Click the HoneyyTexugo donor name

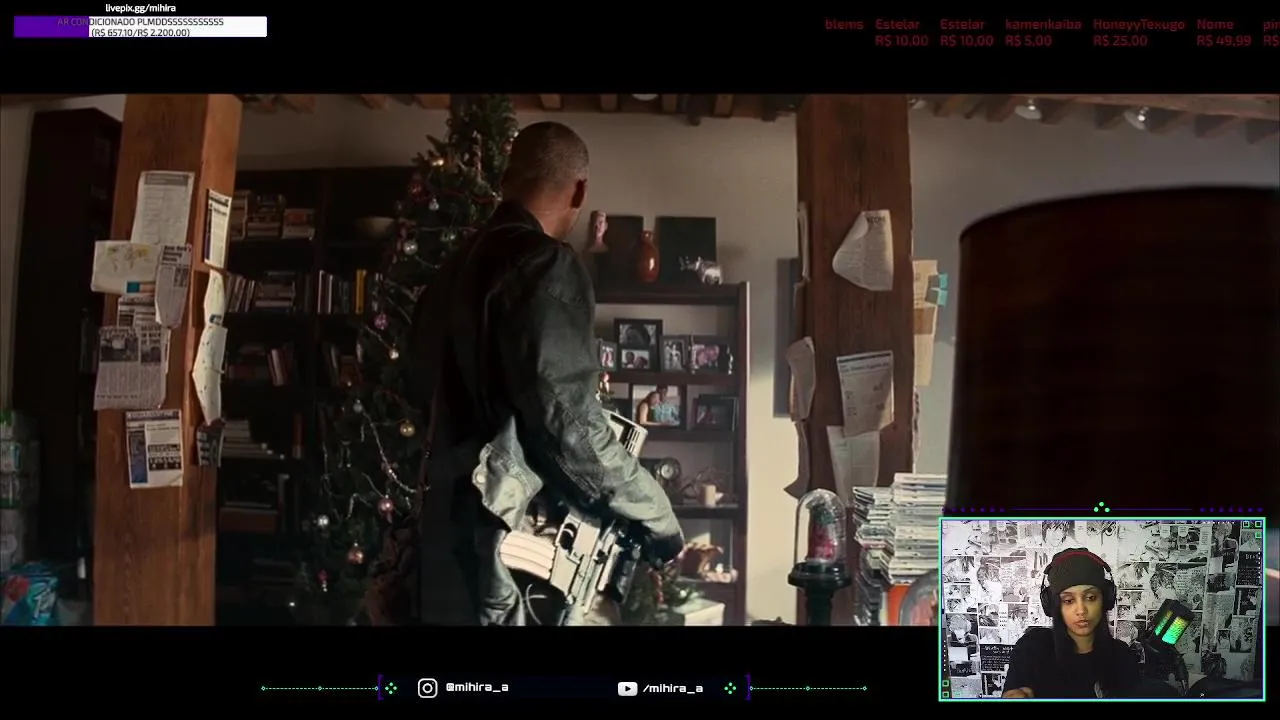1138,24
